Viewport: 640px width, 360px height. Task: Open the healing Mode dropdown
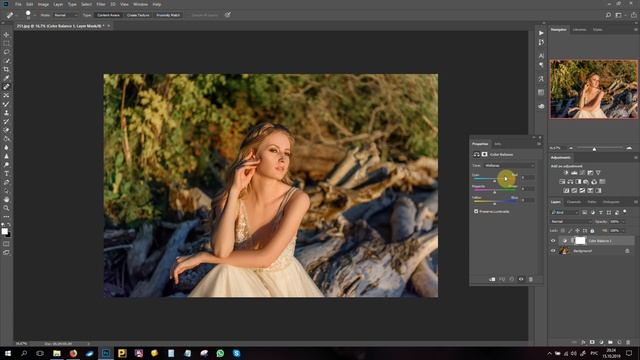coord(65,15)
